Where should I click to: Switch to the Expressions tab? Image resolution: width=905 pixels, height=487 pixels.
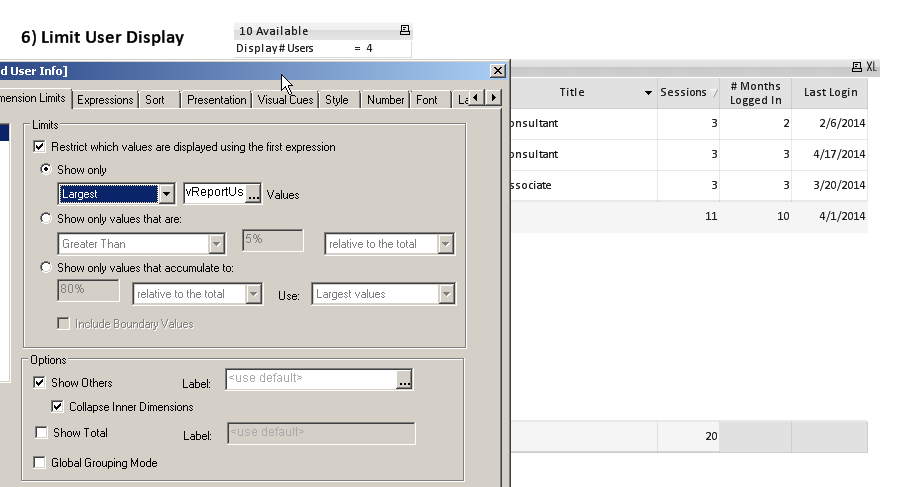[x=105, y=100]
